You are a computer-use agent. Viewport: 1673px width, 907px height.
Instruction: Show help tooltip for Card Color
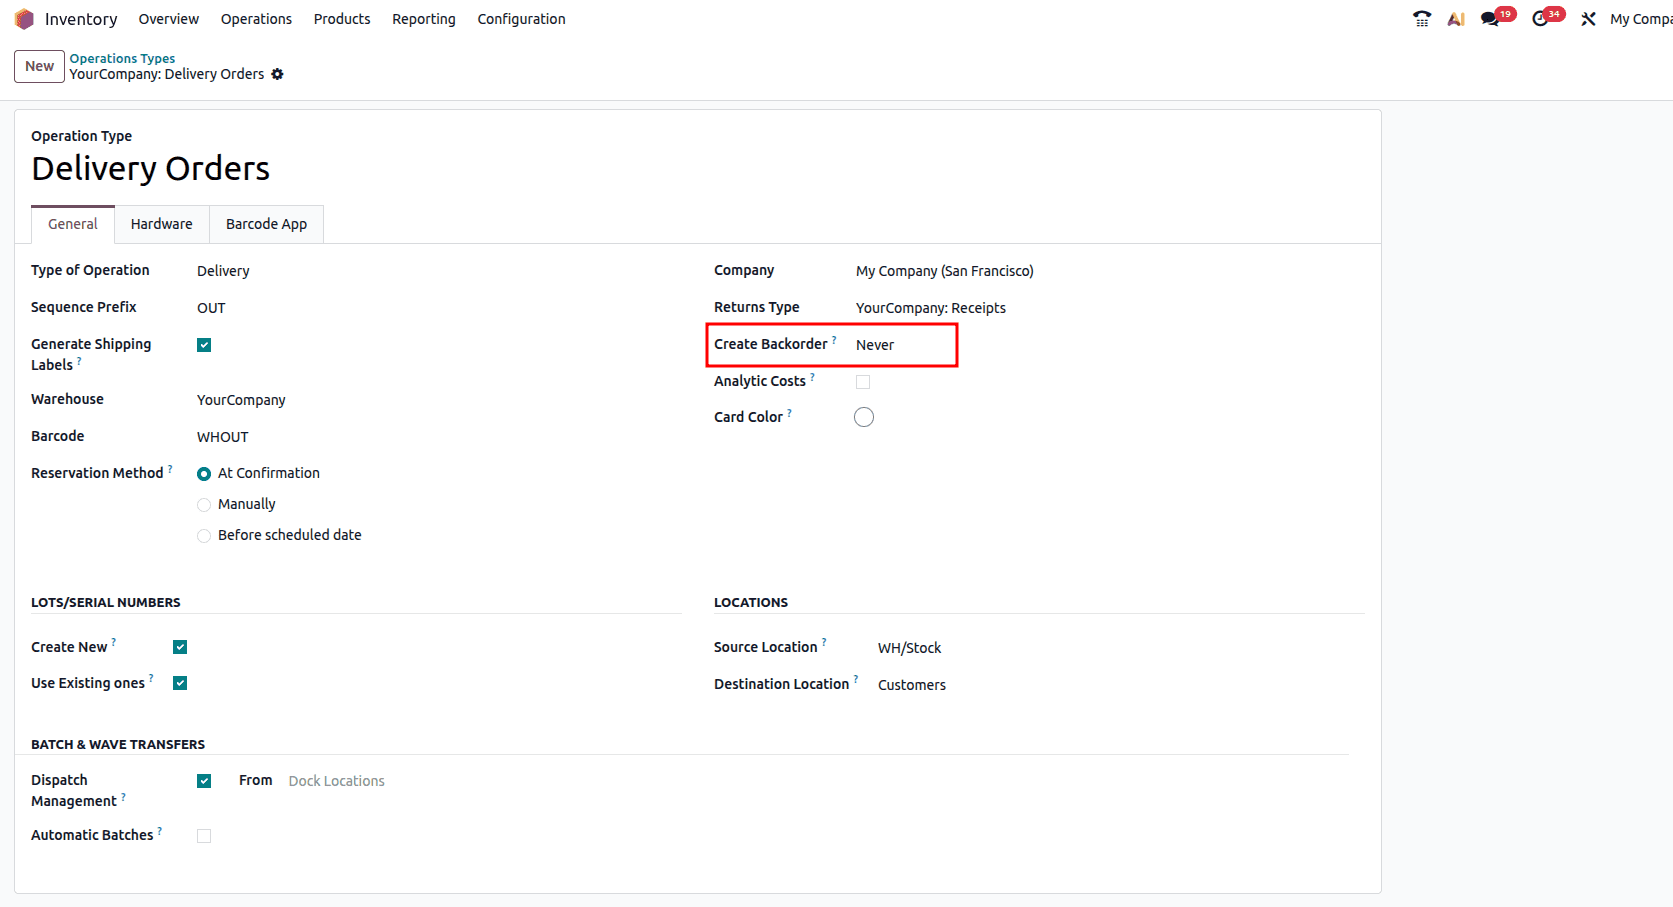click(x=789, y=413)
